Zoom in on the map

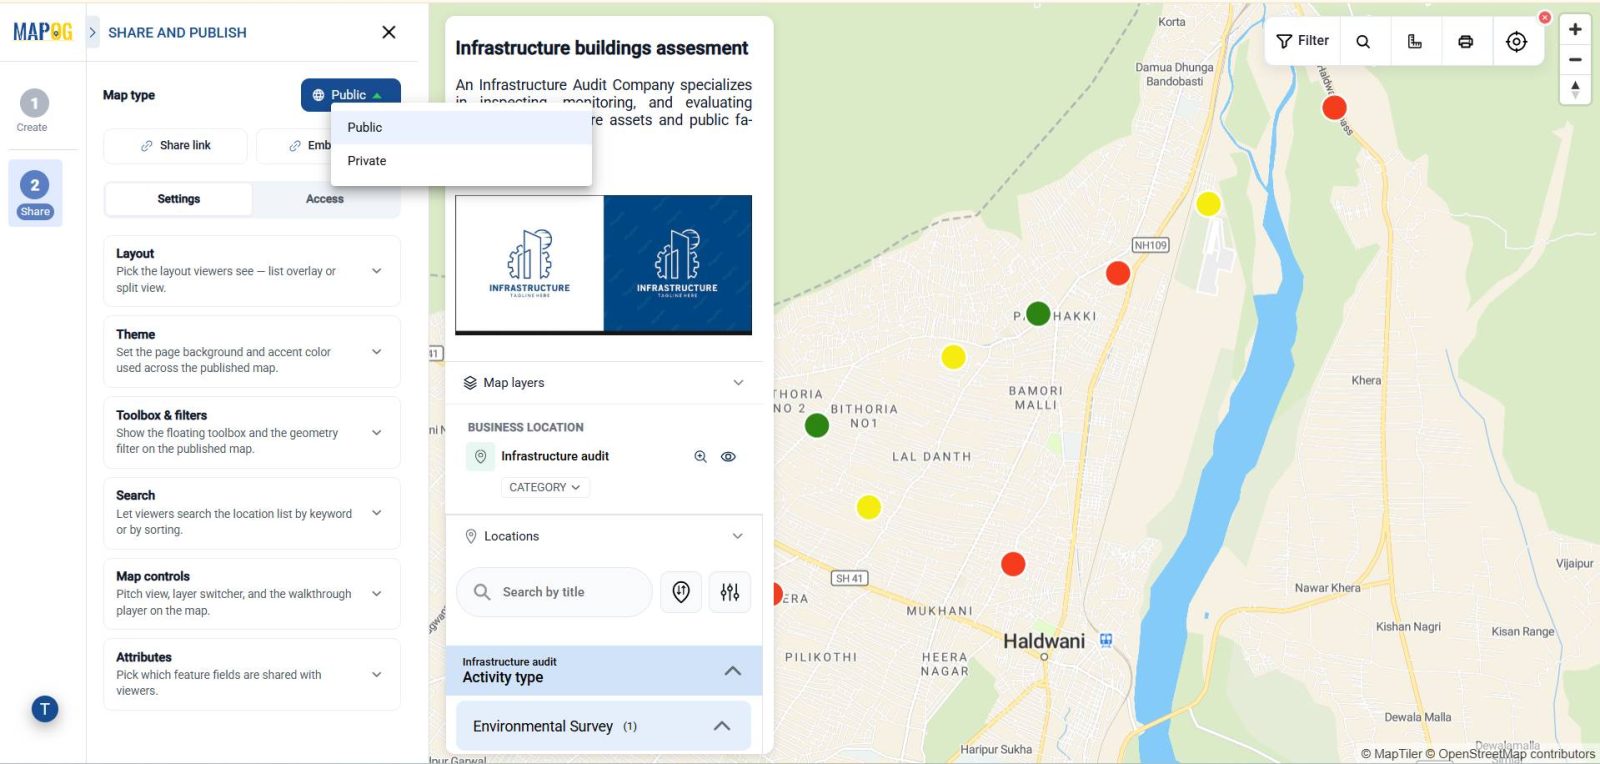pyautogui.click(x=1575, y=29)
